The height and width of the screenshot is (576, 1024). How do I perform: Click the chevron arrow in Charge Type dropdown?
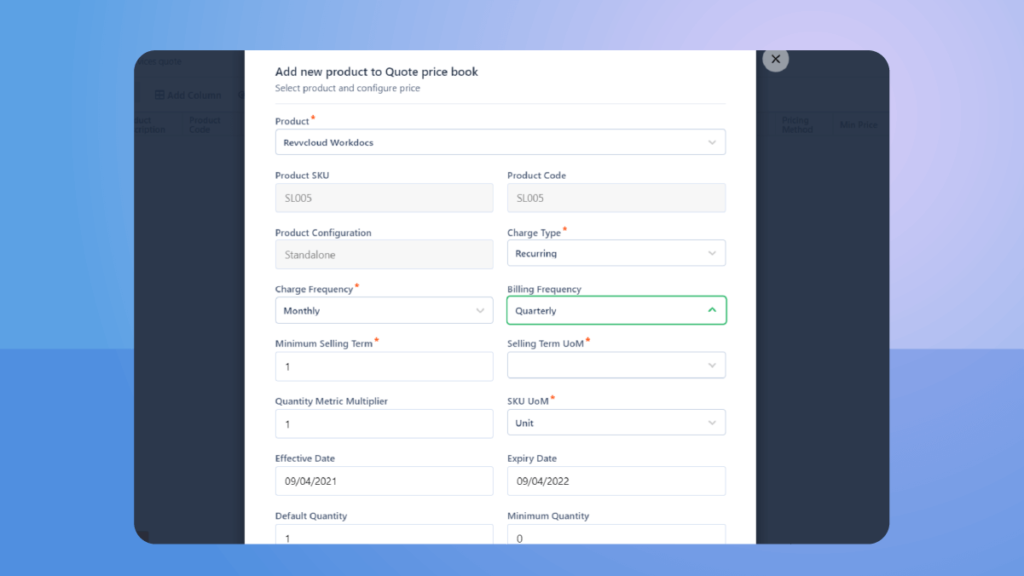click(712, 253)
